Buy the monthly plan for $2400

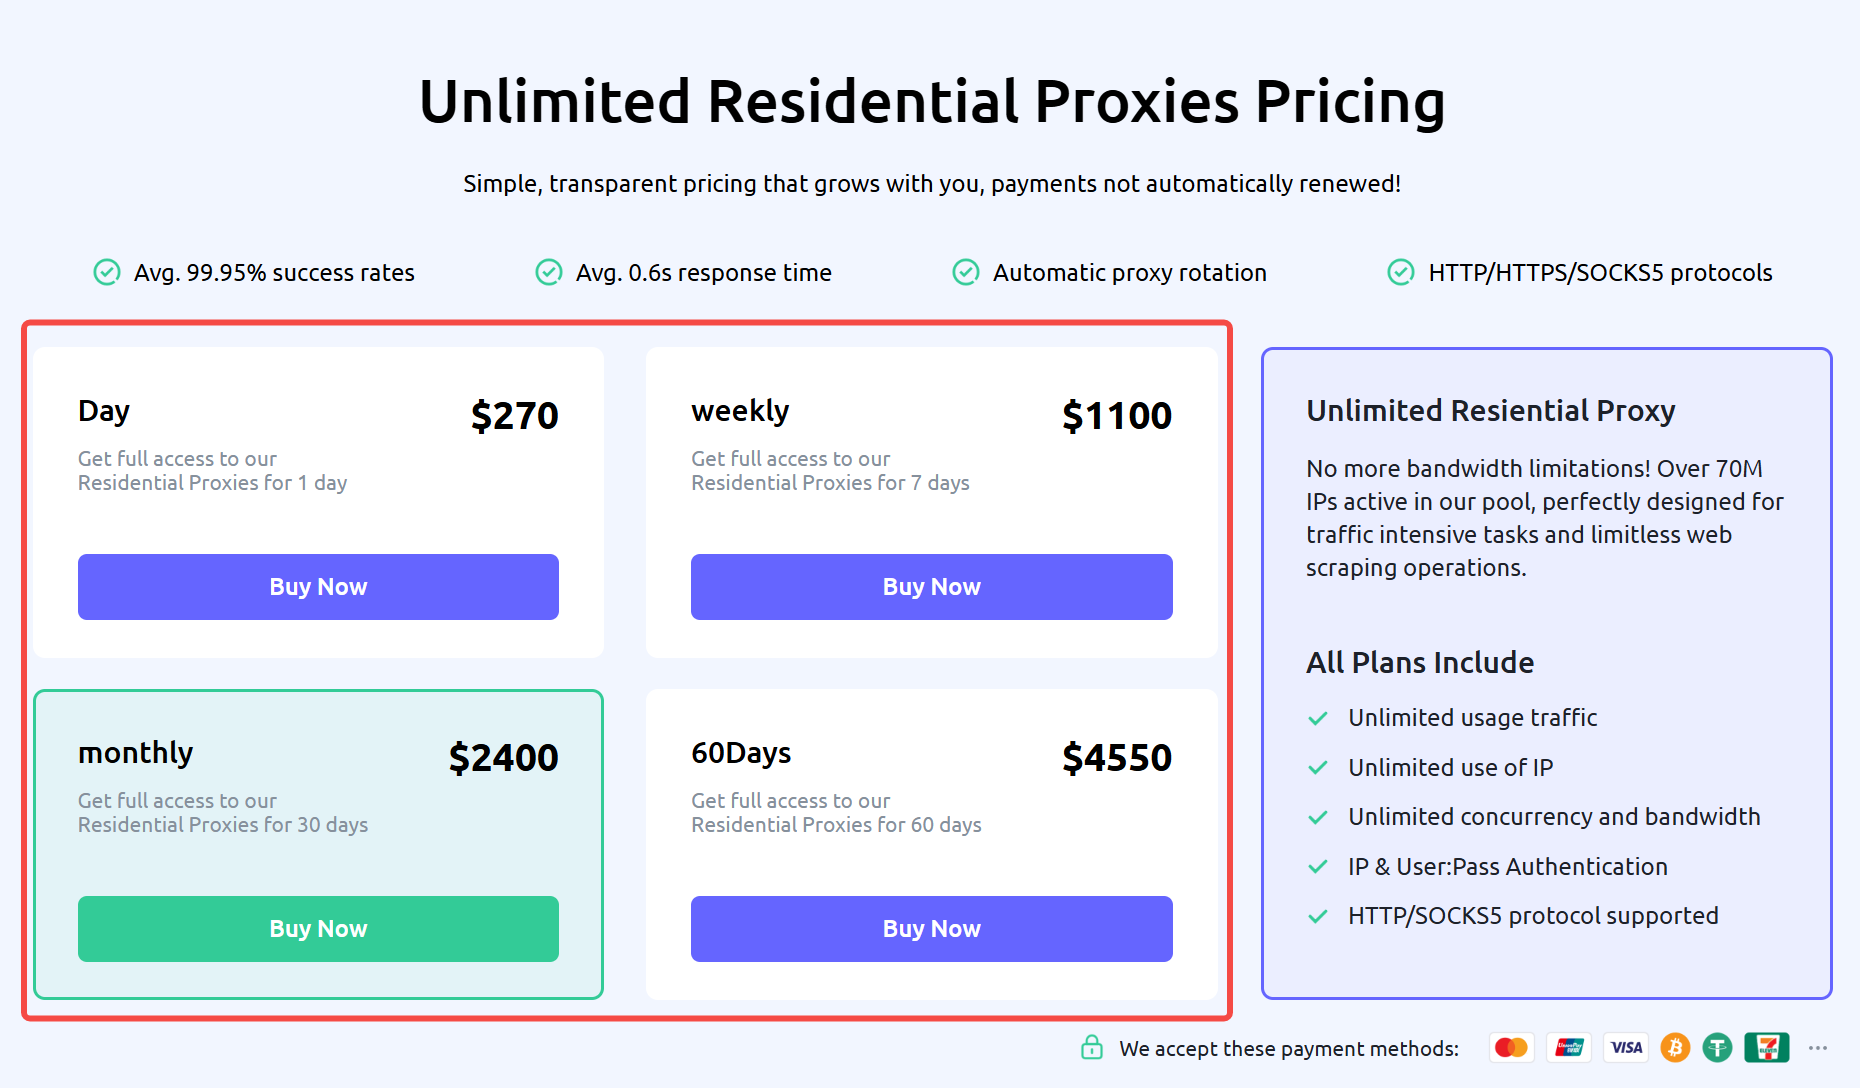318,929
